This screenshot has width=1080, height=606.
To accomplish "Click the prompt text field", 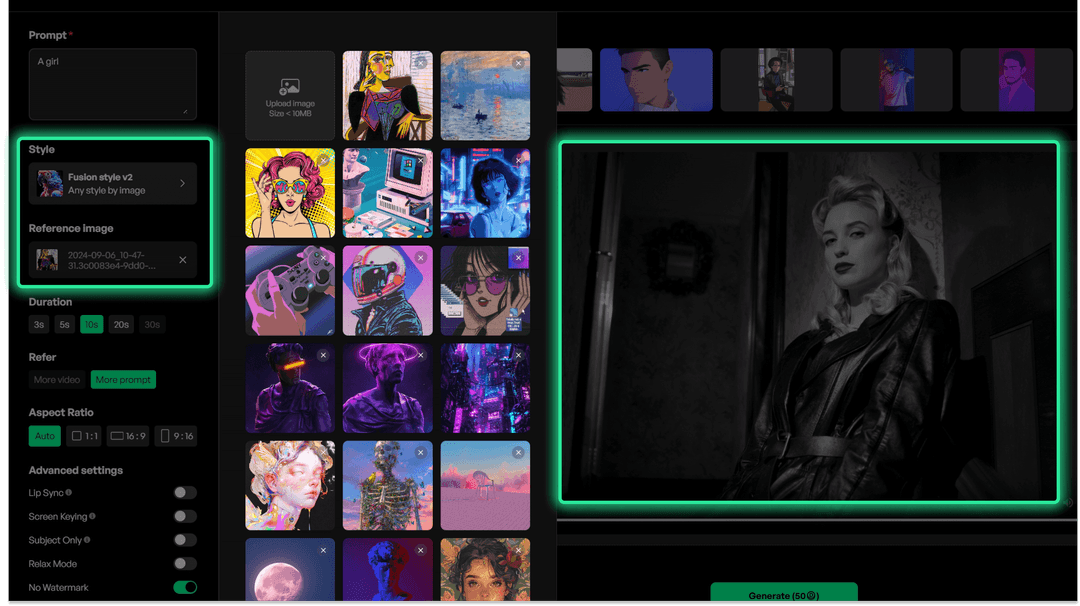I will pyautogui.click(x=112, y=84).
